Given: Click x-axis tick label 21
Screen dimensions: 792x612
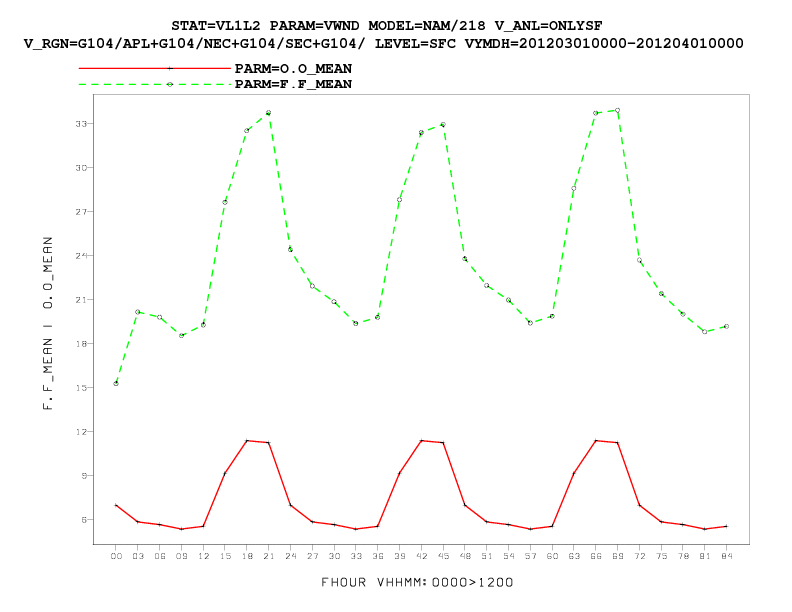Looking at the screenshot, I should coord(269,556).
